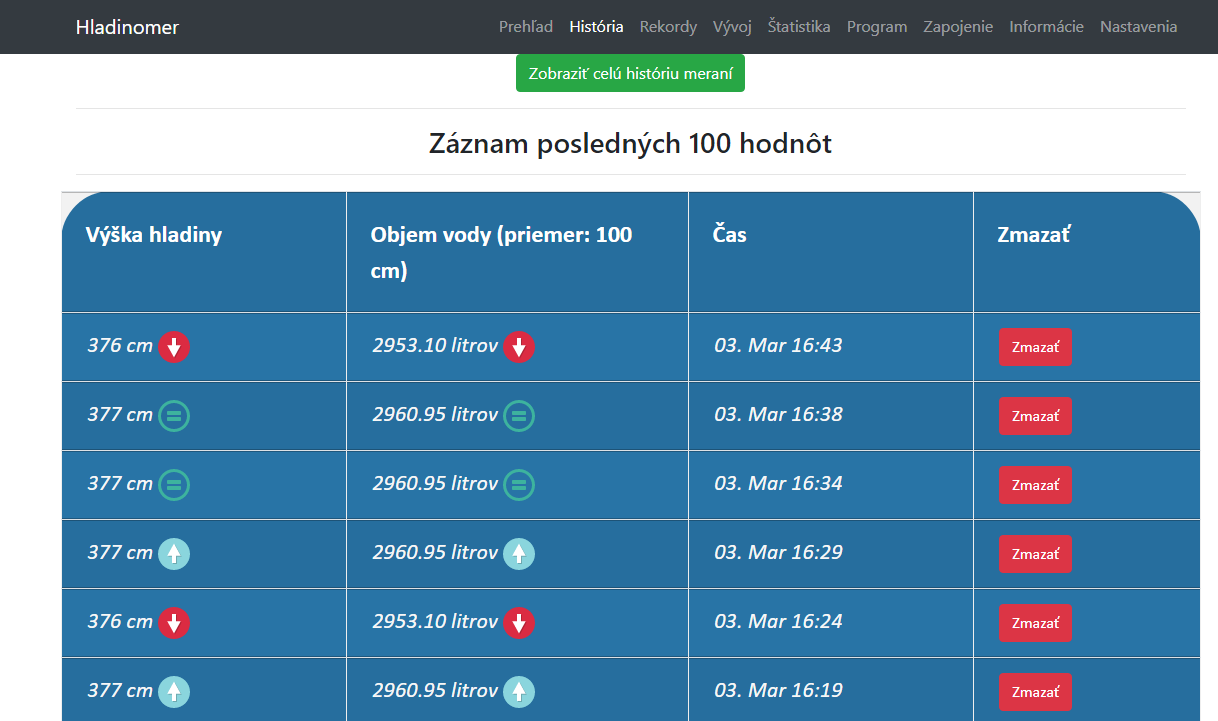Click the red down arrow beside 376 cm at 16:43
Image resolution: width=1218 pixels, height=721 pixels.
(x=174, y=347)
